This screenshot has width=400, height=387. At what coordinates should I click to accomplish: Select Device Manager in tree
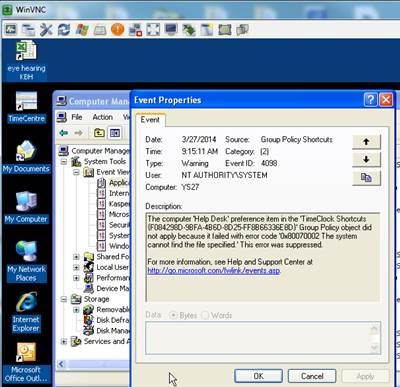107,288
